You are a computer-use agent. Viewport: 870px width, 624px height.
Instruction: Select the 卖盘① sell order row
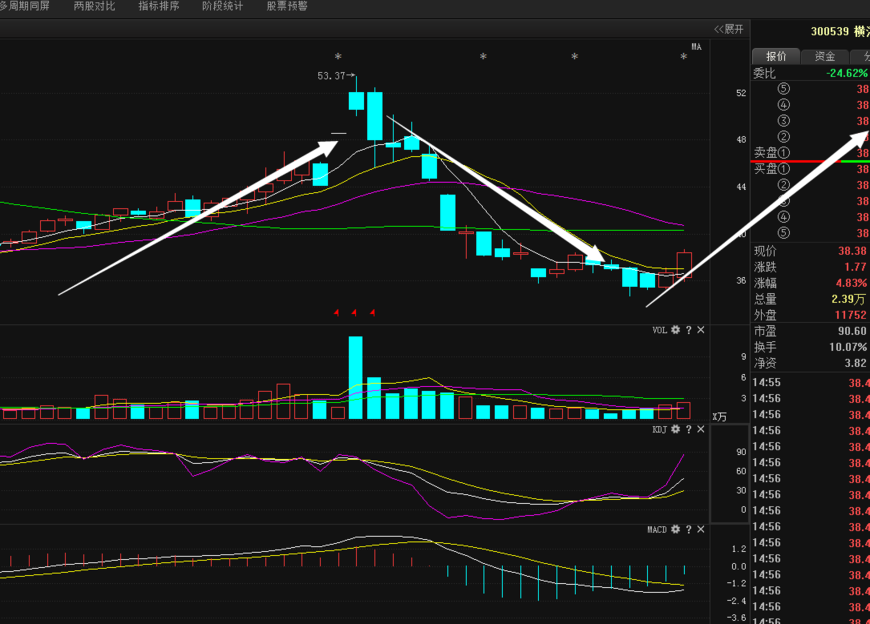(810, 153)
